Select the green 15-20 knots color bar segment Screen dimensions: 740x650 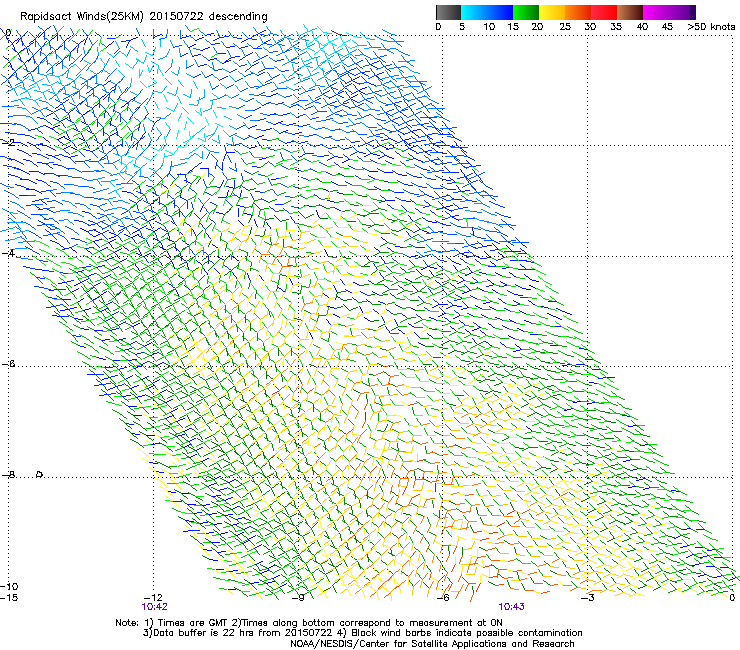tap(526, 12)
